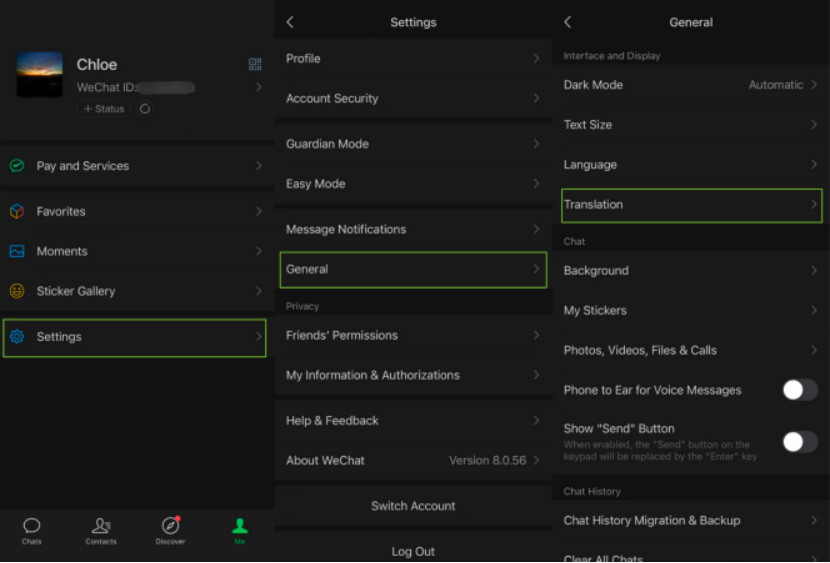The image size is (830, 563).
Task: Click the Pay and Services icon
Action: [x=17, y=166]
